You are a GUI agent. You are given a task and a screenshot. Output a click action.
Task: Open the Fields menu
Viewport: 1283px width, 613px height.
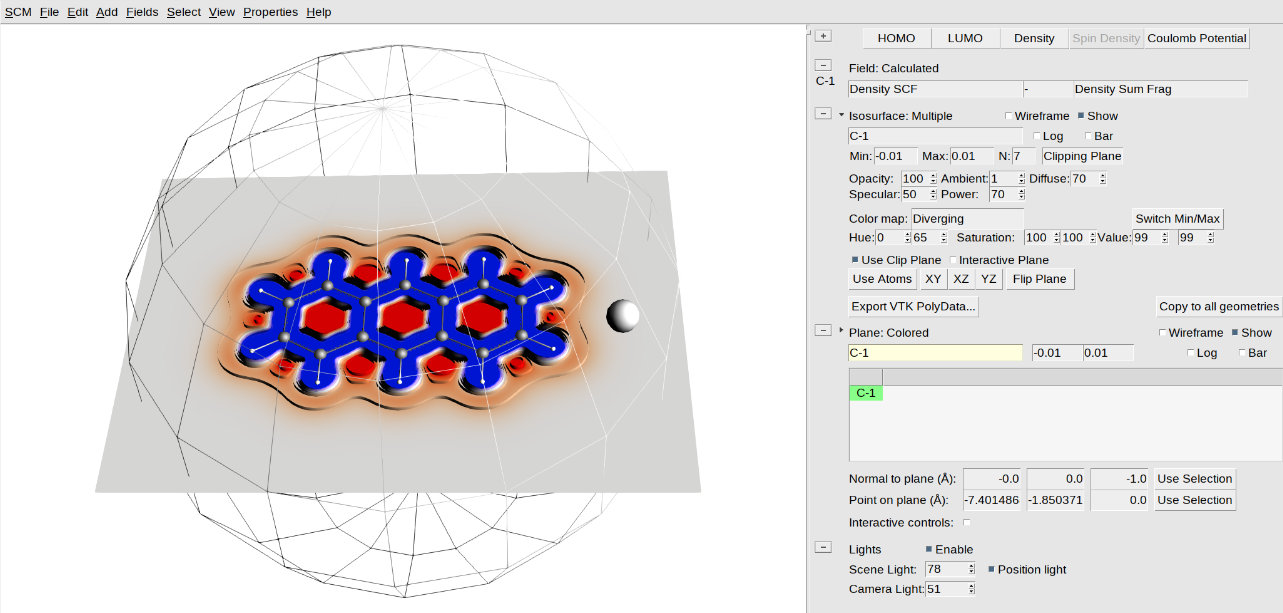point(141,11)
